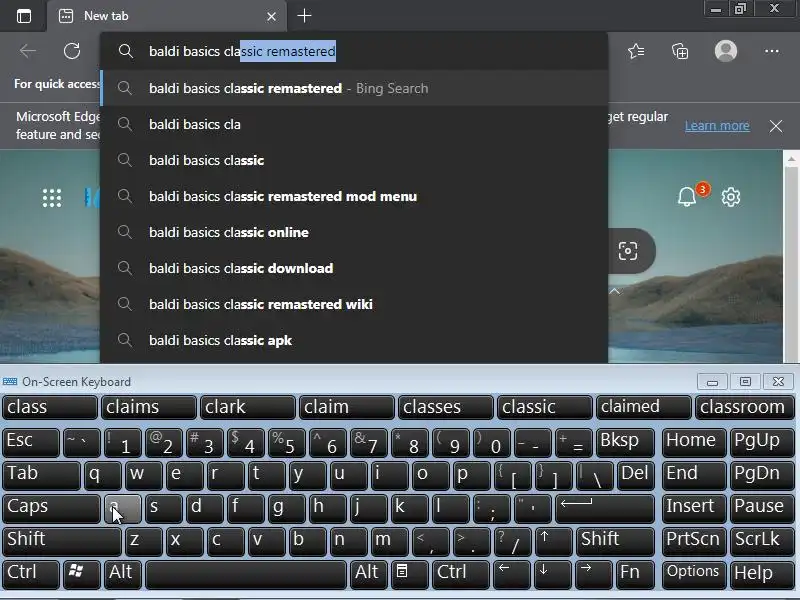Dismiss the Microsoft Edge info banner
The width and height of the screenshot is (800, 600).
[776, 126]
